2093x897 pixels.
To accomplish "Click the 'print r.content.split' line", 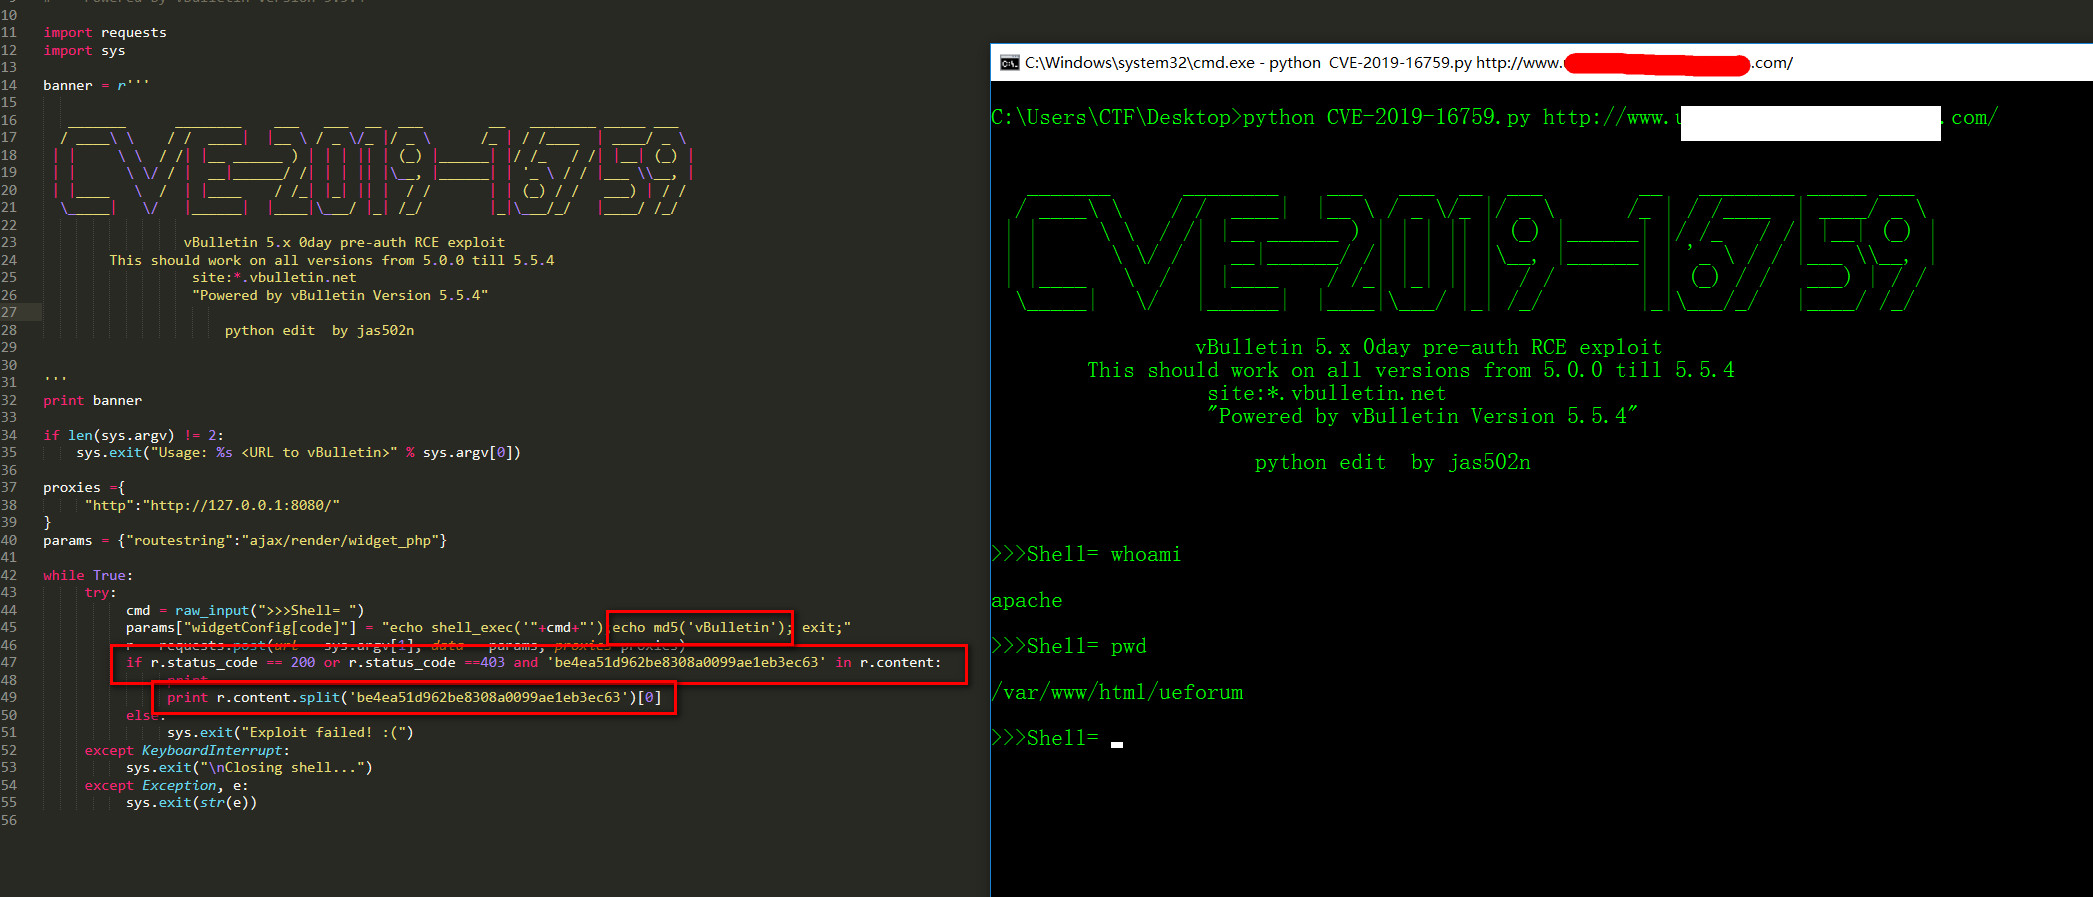I will click(414, 698).
